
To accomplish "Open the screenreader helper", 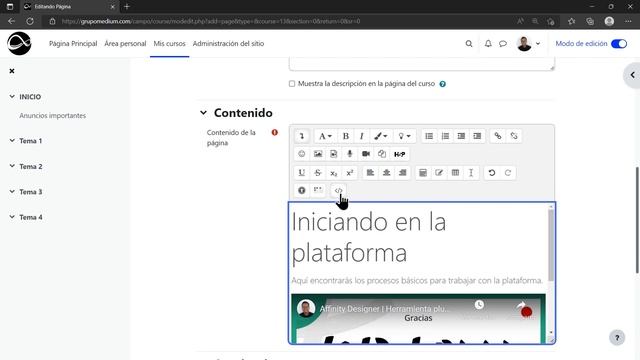I will (x=318, y=190).
